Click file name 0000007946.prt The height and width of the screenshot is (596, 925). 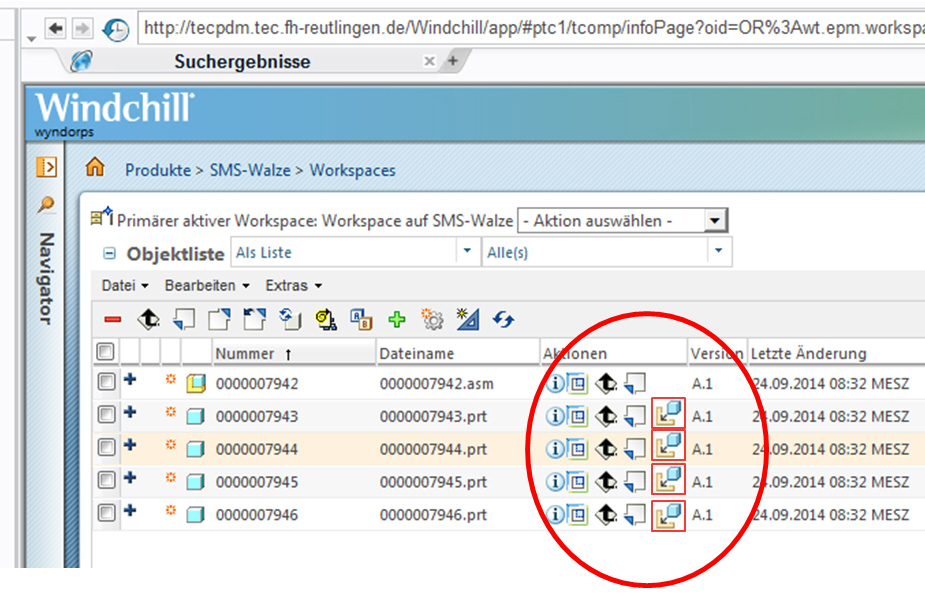(433, 515)
